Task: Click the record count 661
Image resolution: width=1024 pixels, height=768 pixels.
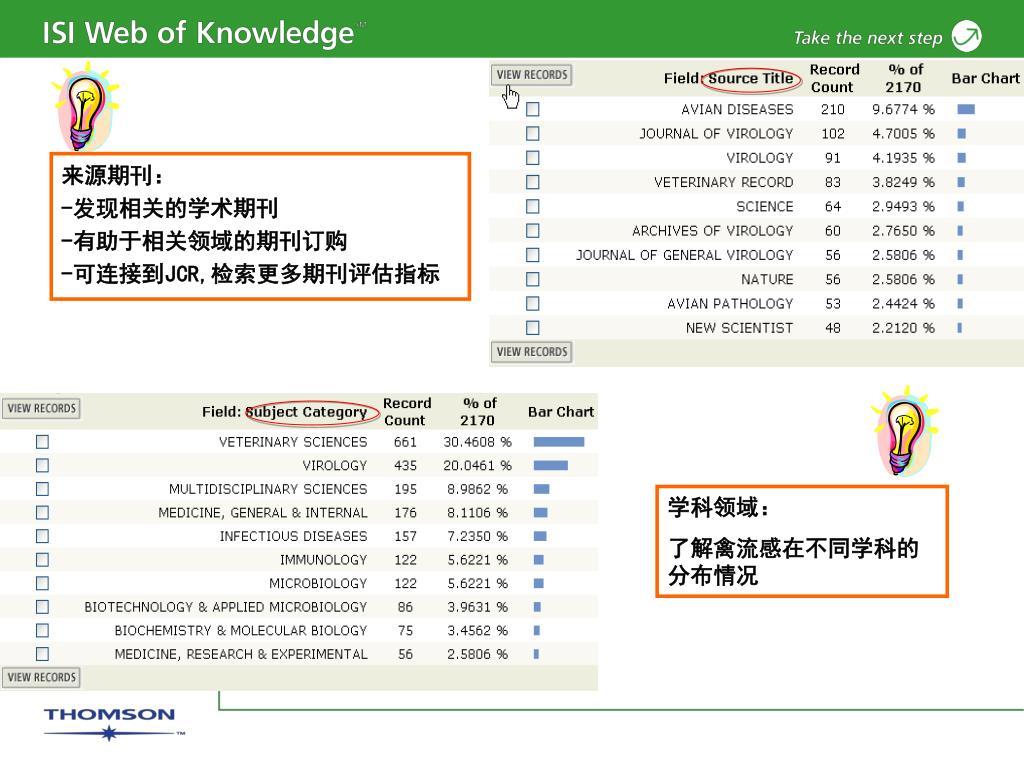Action: (x=405, y=442)
